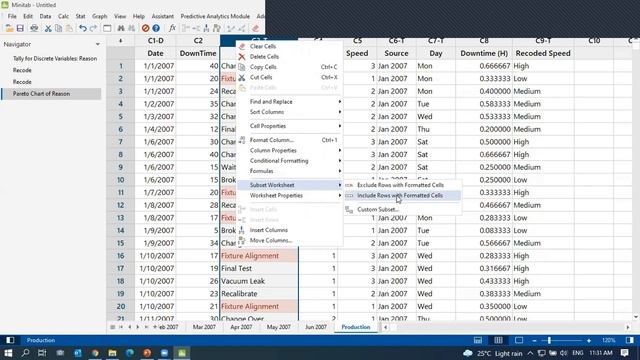Viewport: 640px width, 360px height.
Task: Switch to the Mar 2007 worksheet tab
Action: point(204,327)
